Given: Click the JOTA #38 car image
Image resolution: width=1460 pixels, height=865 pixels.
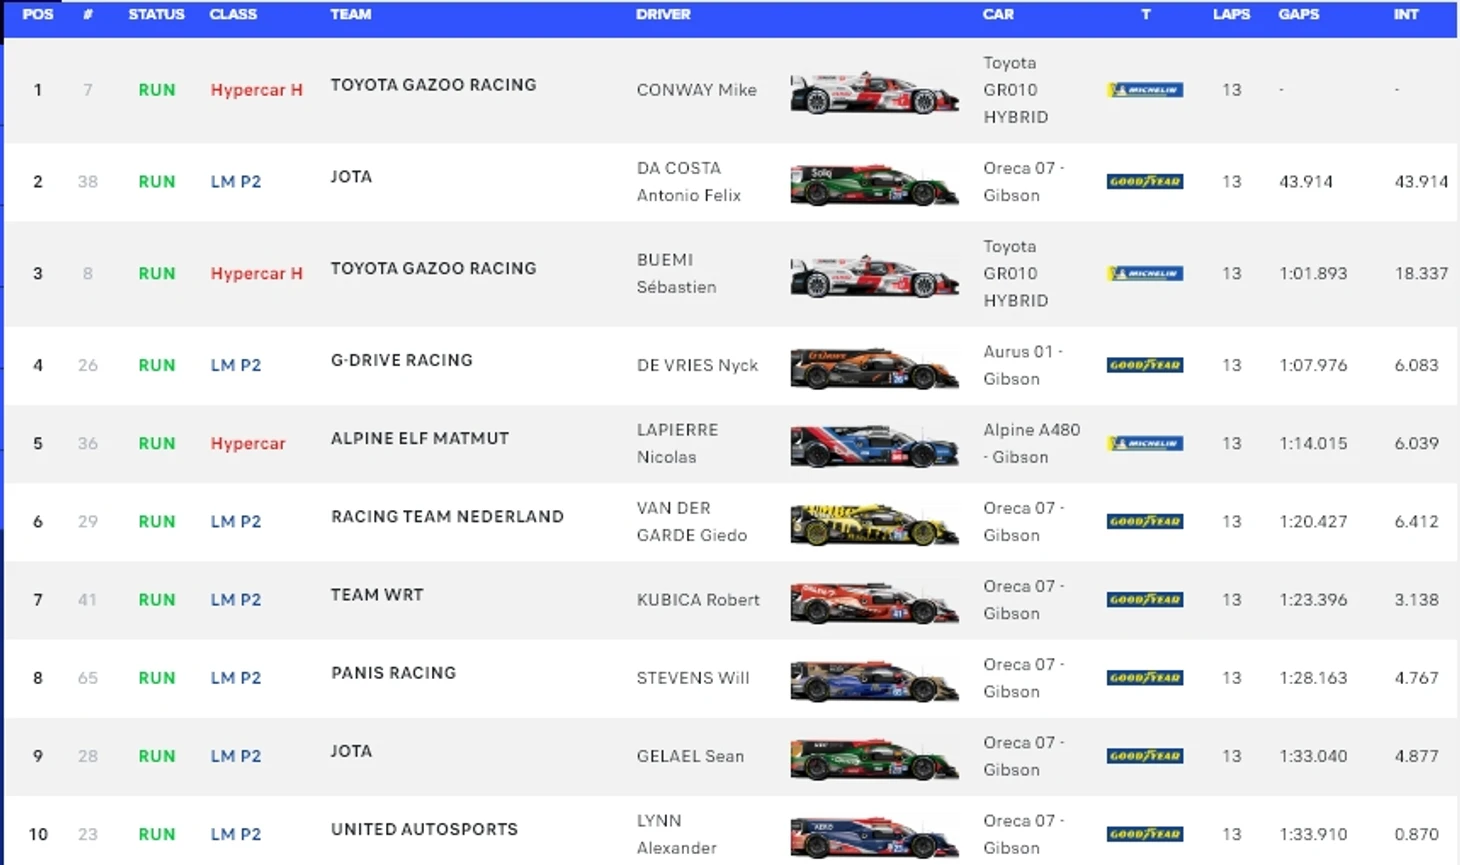Looking at the screenshot, I should (x=874, y=184).
